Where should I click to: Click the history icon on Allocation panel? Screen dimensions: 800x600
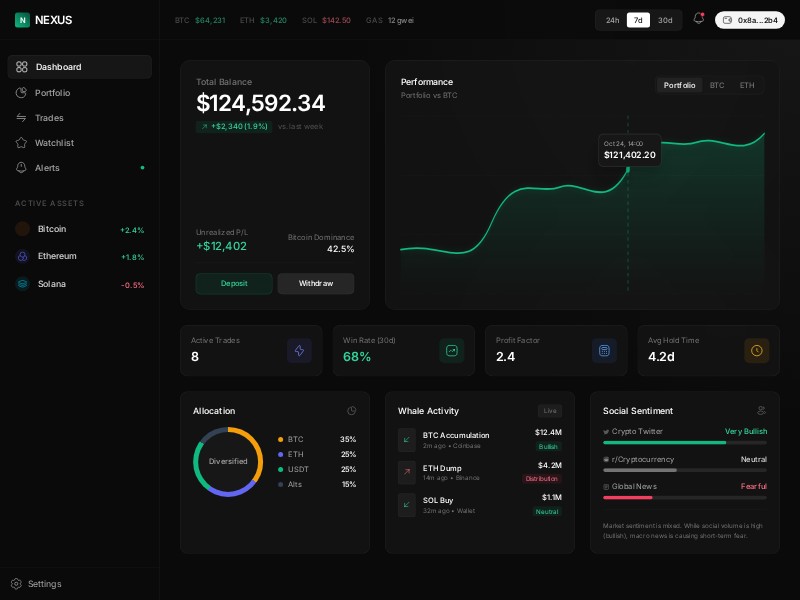pyautogui.click(x=352, y=411)
